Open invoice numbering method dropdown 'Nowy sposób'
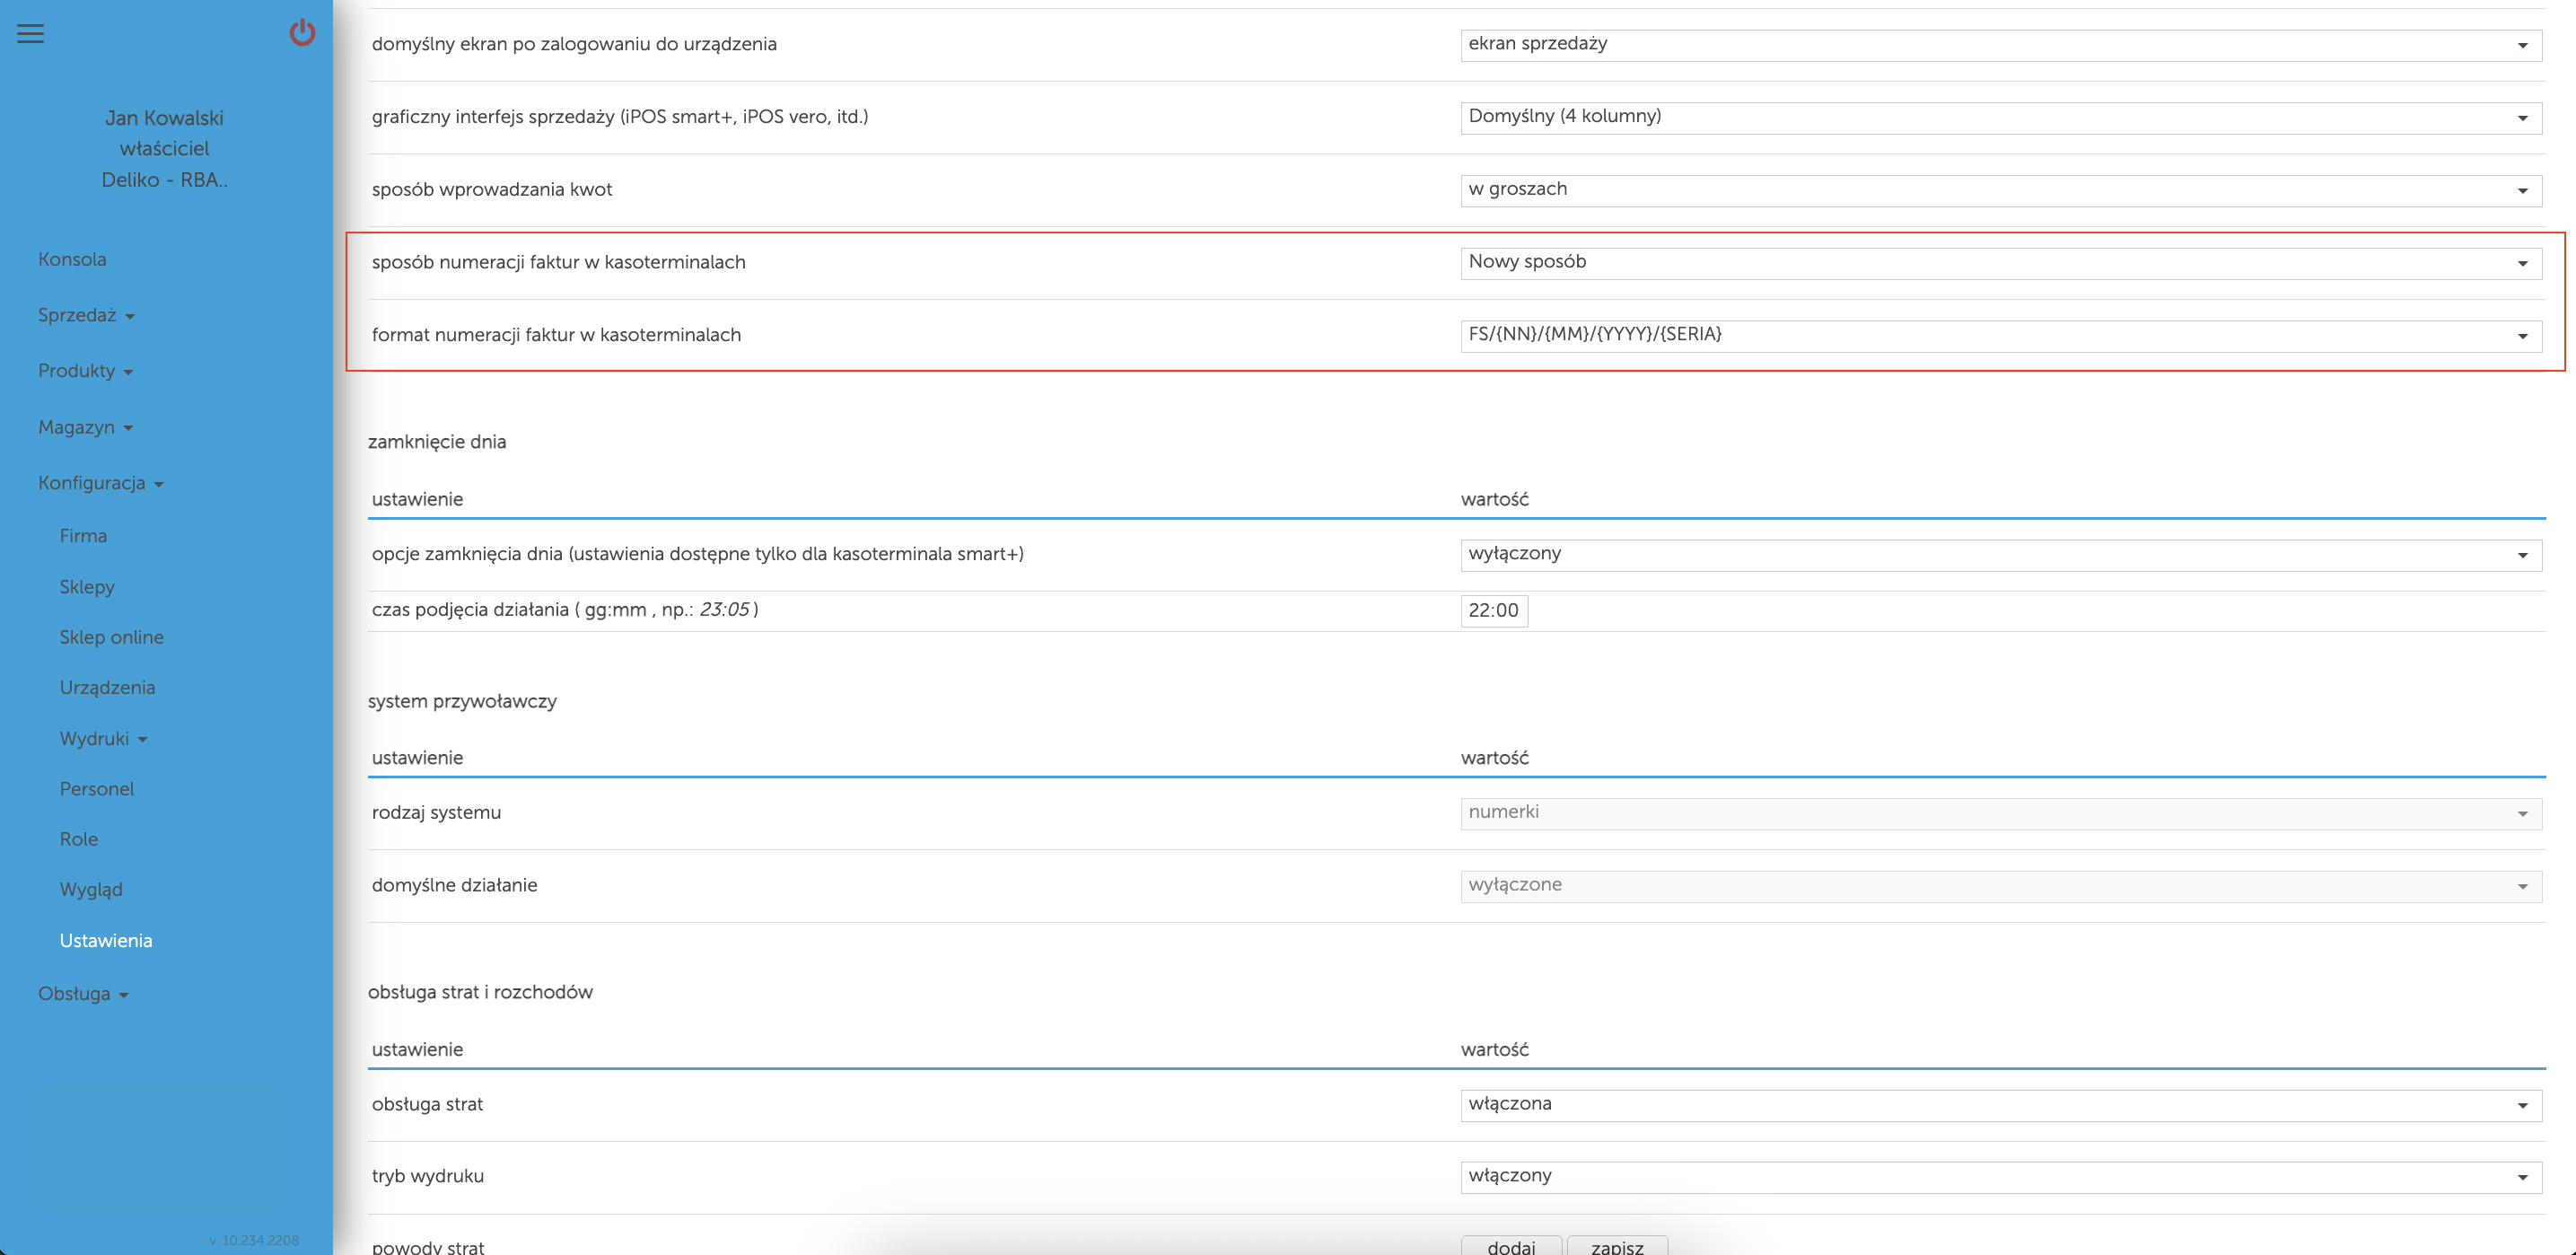 (x=2000, y=263)
